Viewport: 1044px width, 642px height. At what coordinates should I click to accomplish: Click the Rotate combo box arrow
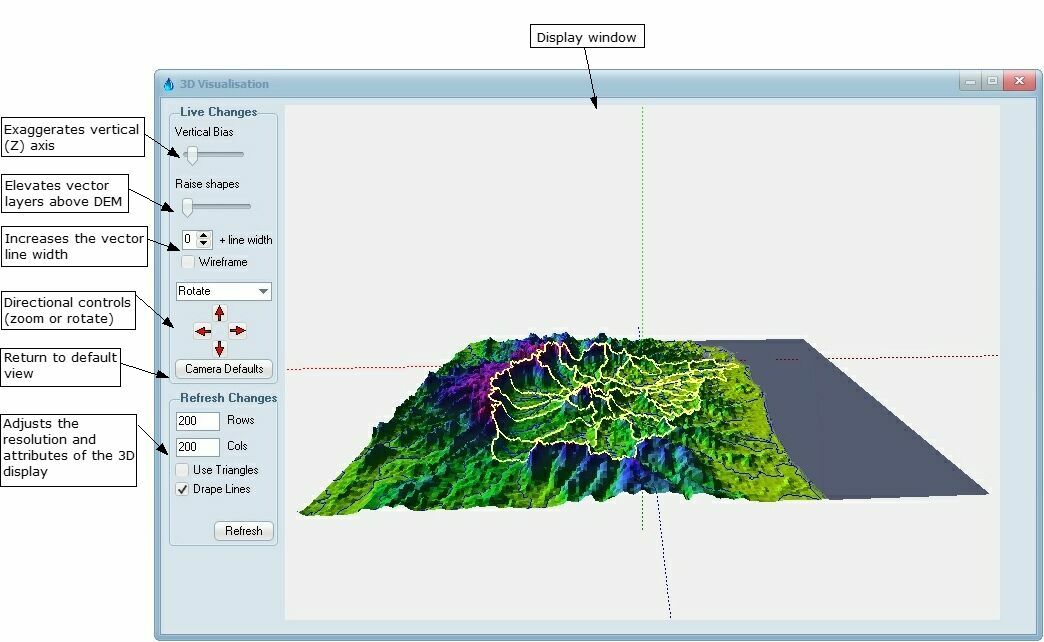pyautogui.click(x=264, y=291)
